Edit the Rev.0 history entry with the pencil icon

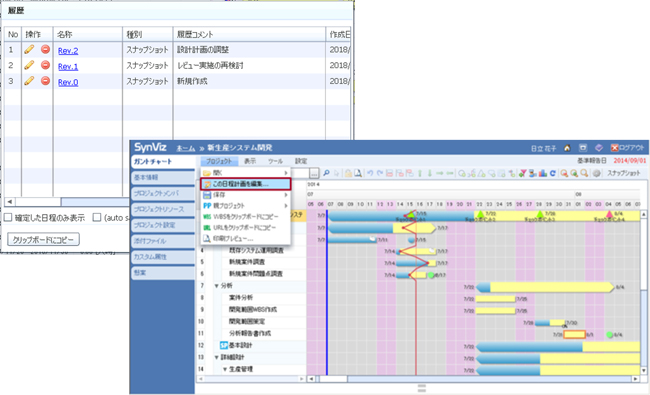29,81
